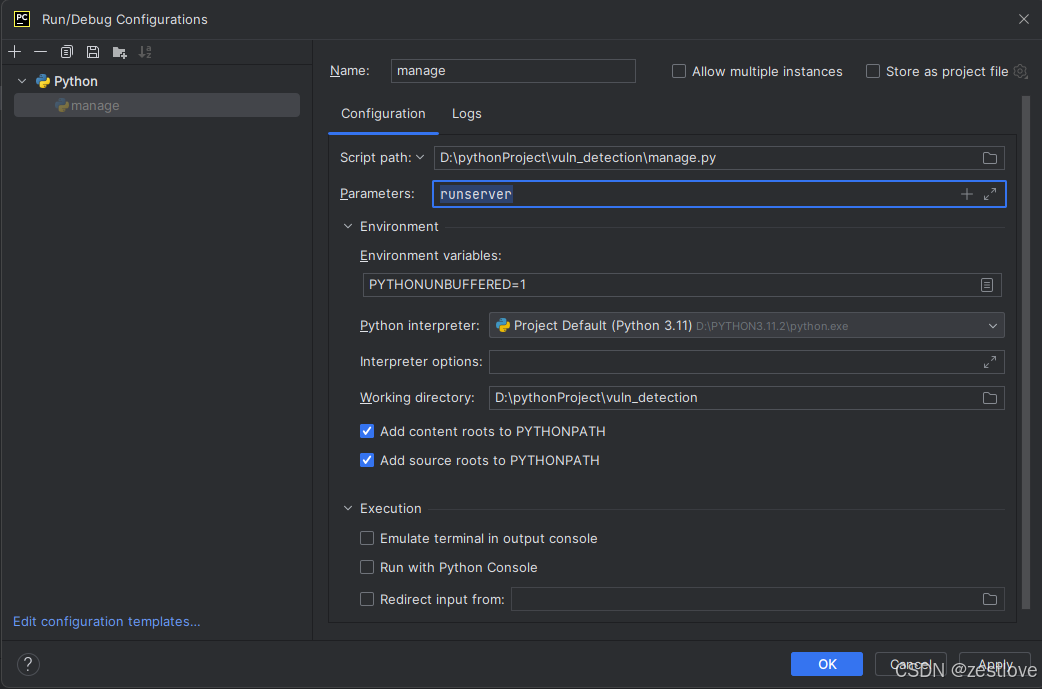The height and width of the screenshot is (689, 1042).
Task: Click the Apply button
Action: 995,664
